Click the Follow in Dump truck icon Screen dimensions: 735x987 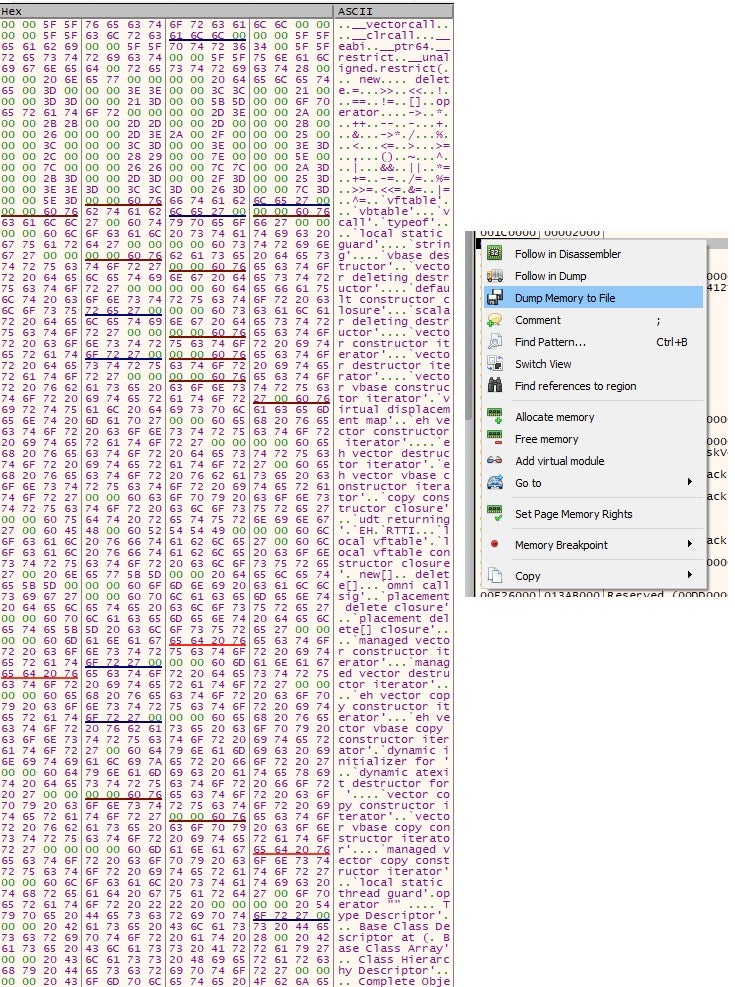[x=494, y=276]
